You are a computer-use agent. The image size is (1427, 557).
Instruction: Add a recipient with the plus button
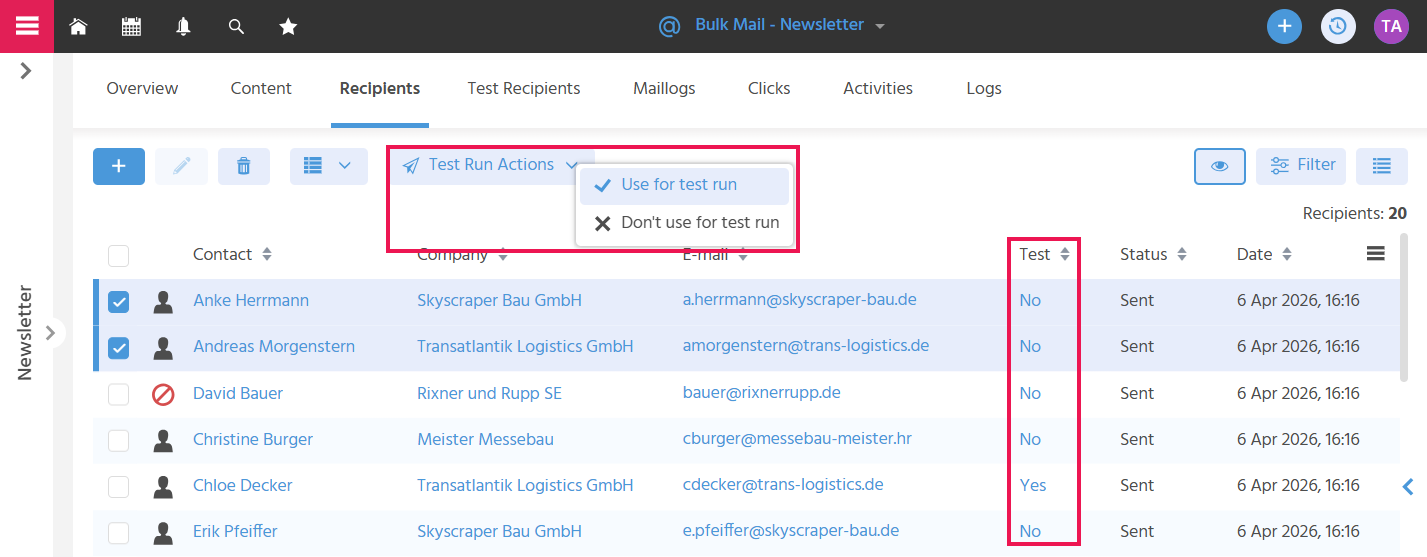(x=119, y=166)
